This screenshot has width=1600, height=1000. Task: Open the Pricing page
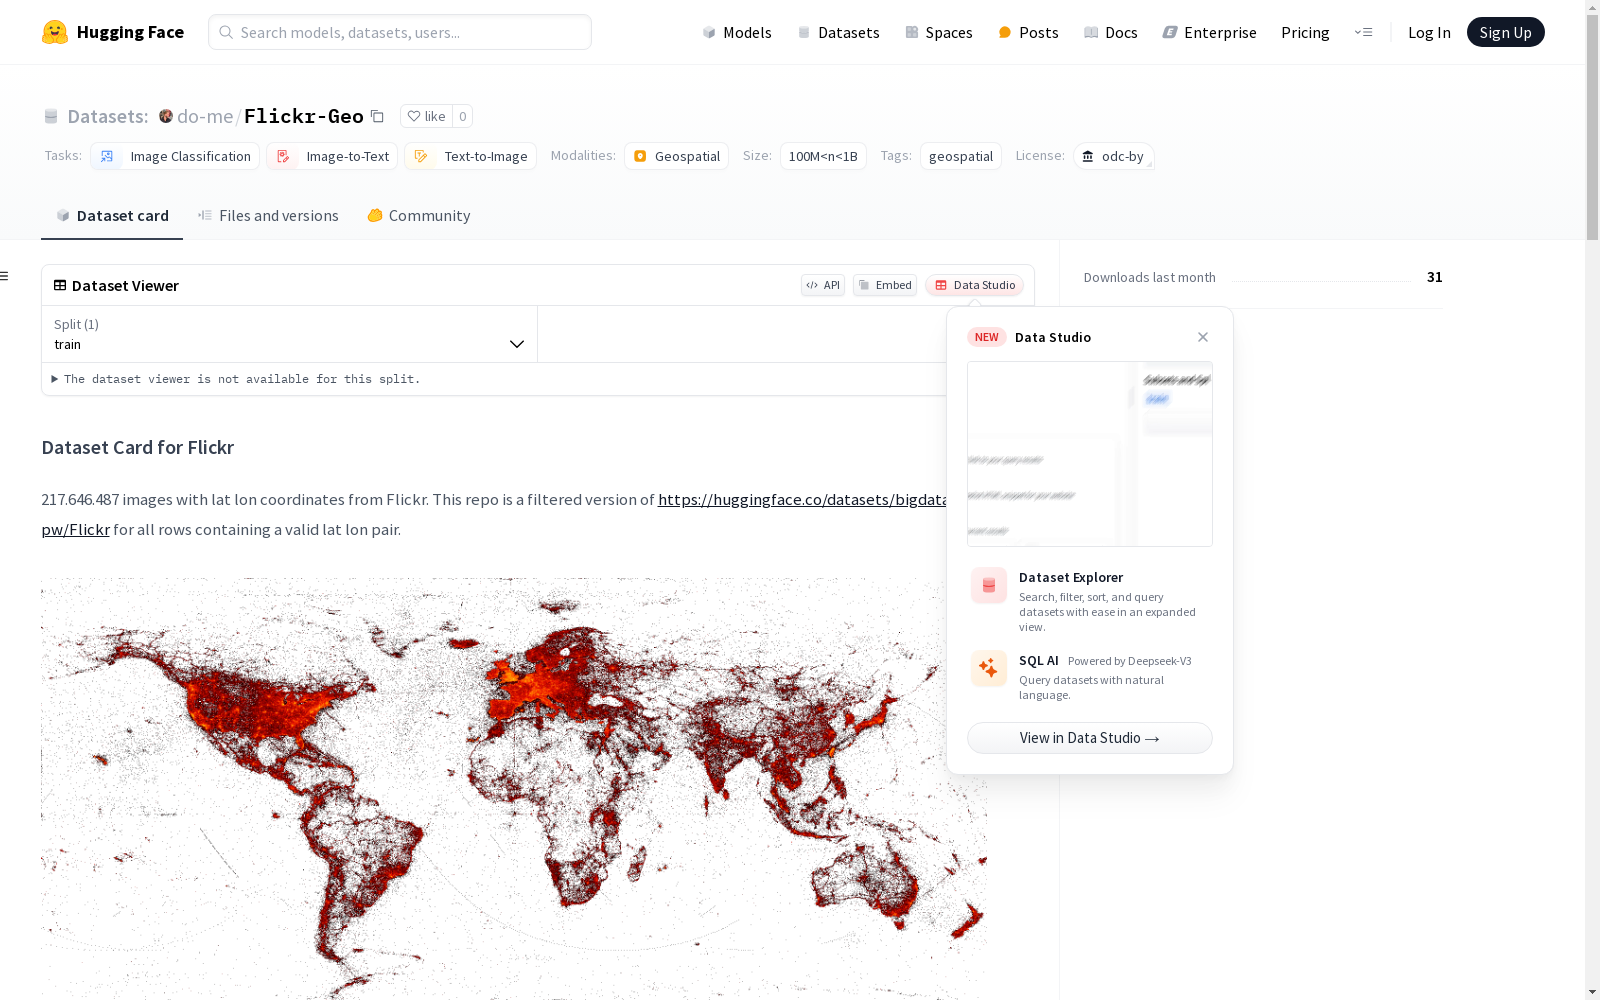pos(1305,32)
